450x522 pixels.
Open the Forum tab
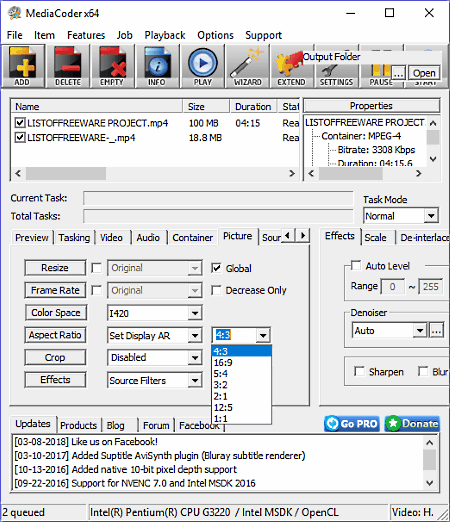[156, 425]
